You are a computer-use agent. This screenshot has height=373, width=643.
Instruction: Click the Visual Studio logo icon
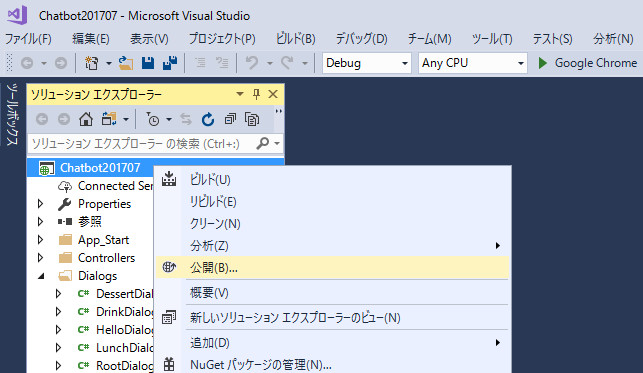pyautogui.click(x=17, y=15)
